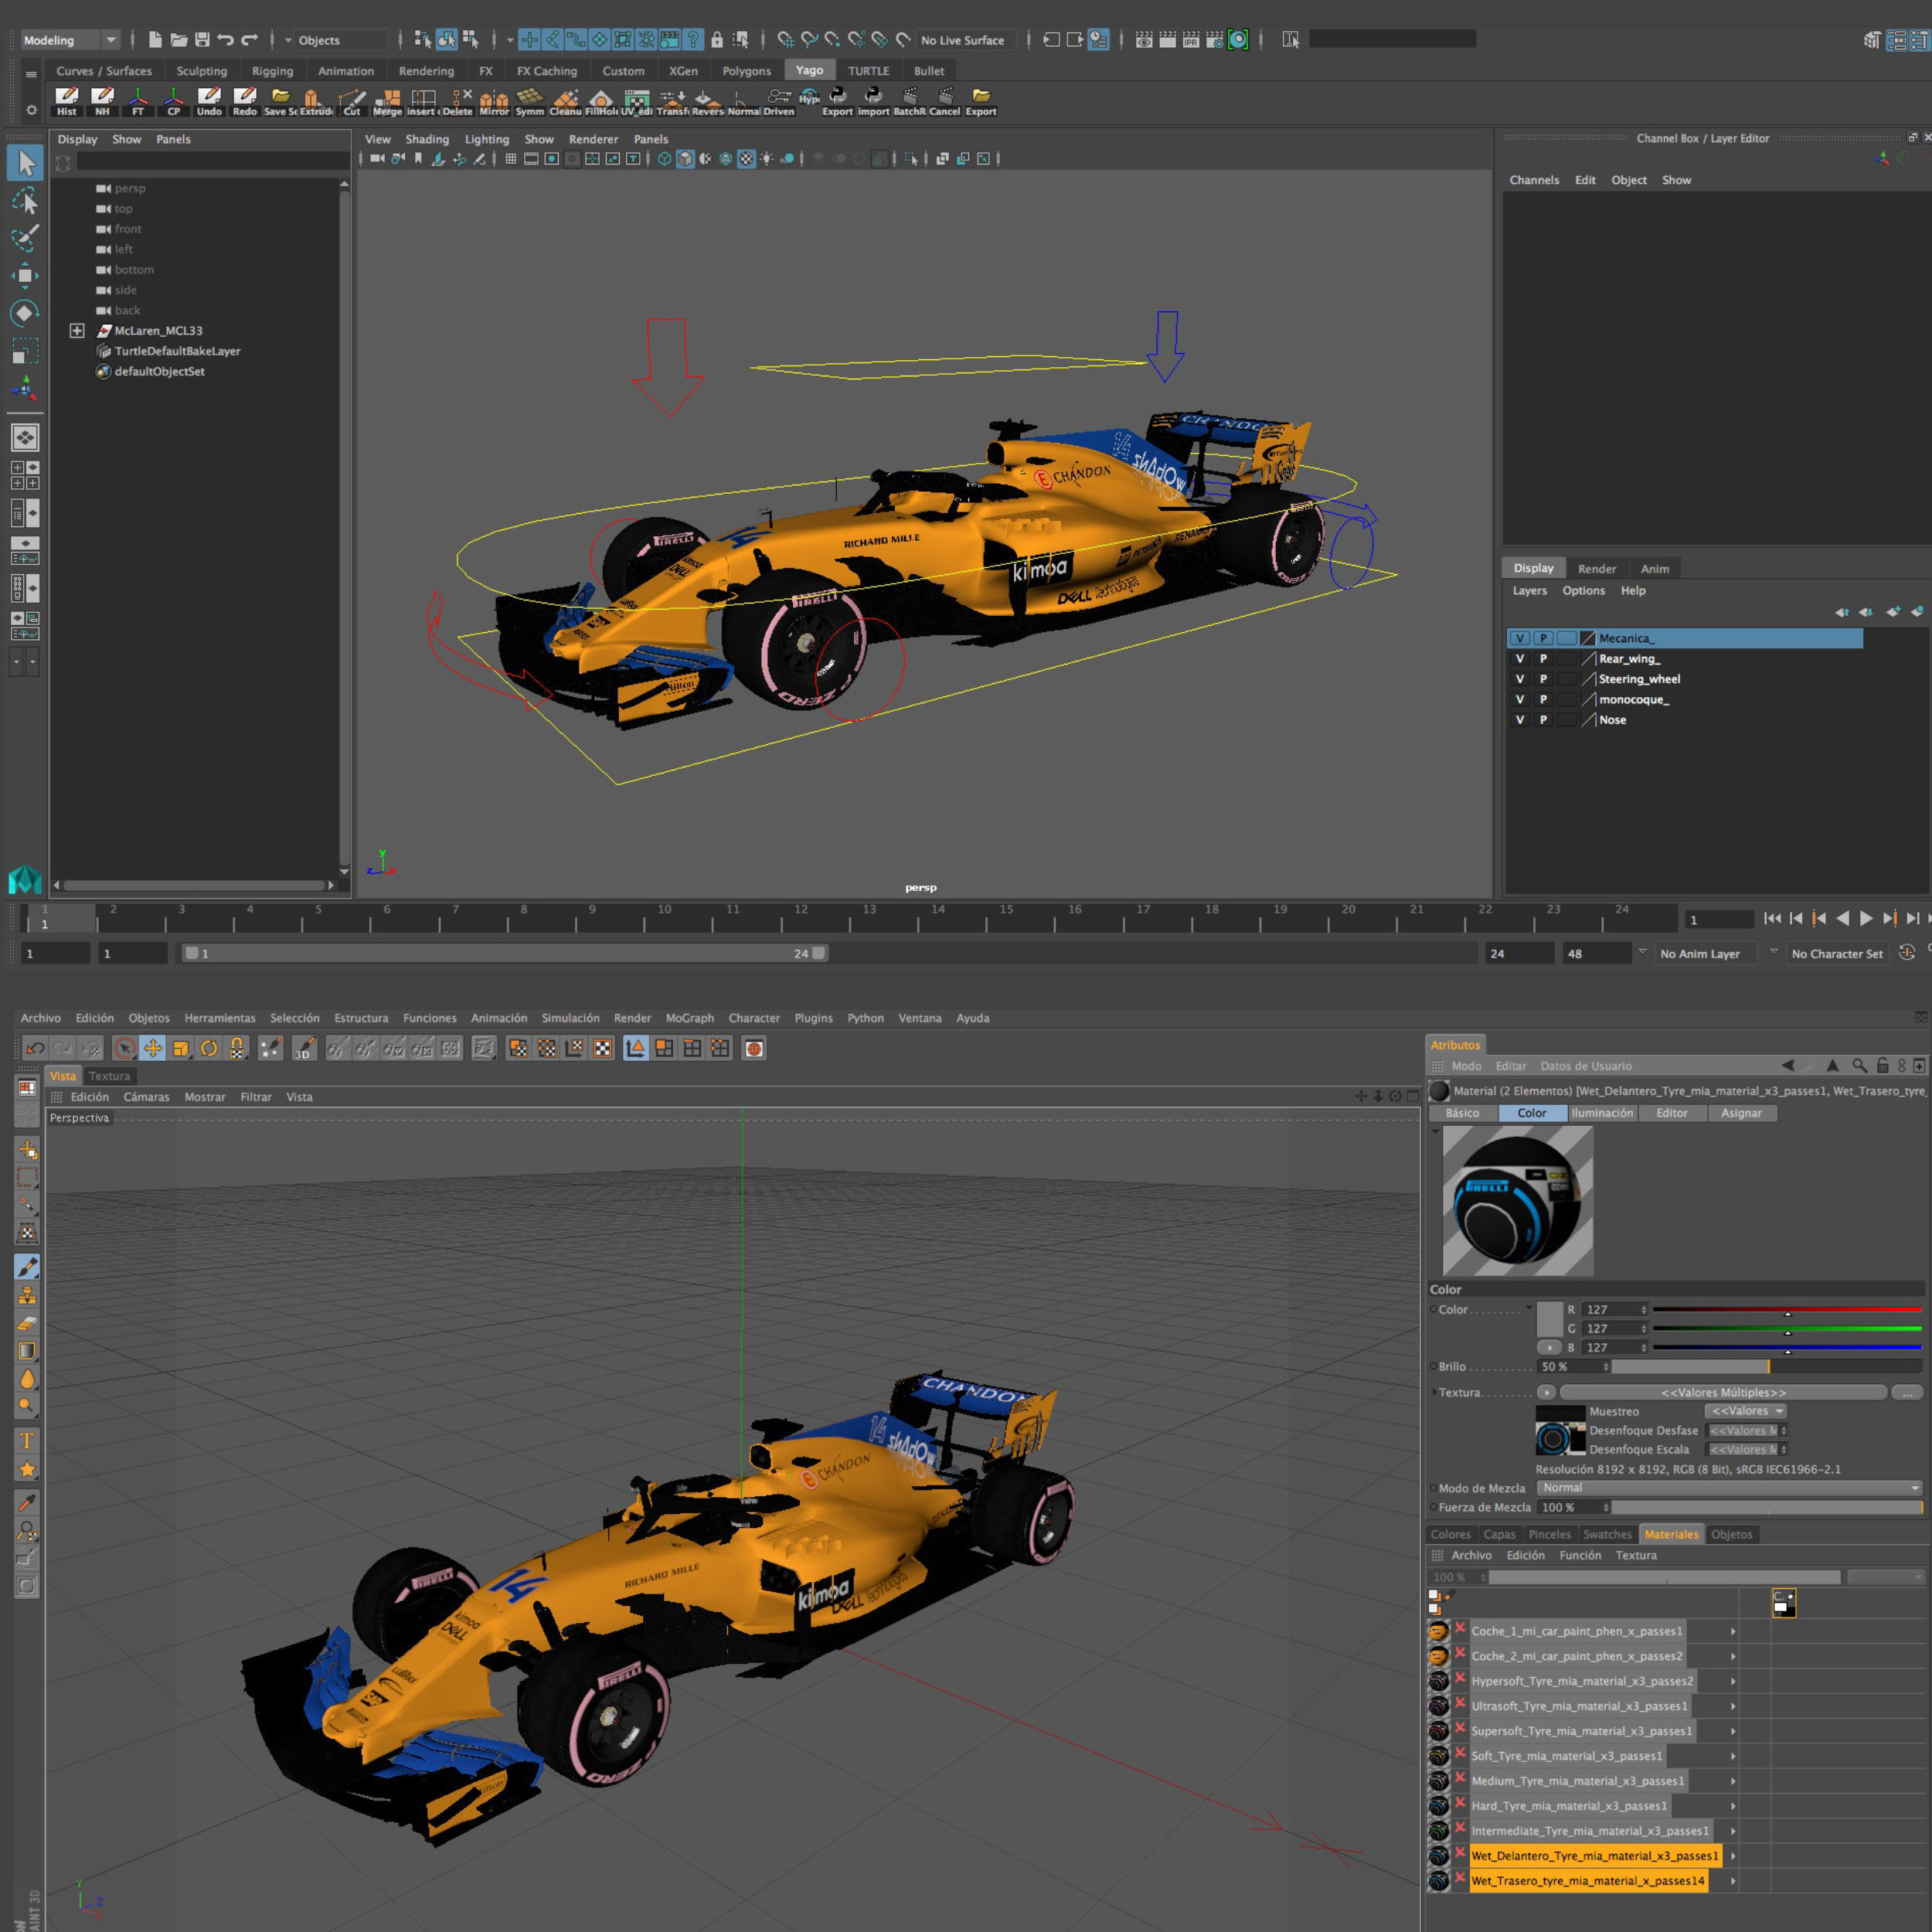Click the BodyPaint eraser tool icon
Screen dimensions: 1932x1932
(x=27, y=1324)
